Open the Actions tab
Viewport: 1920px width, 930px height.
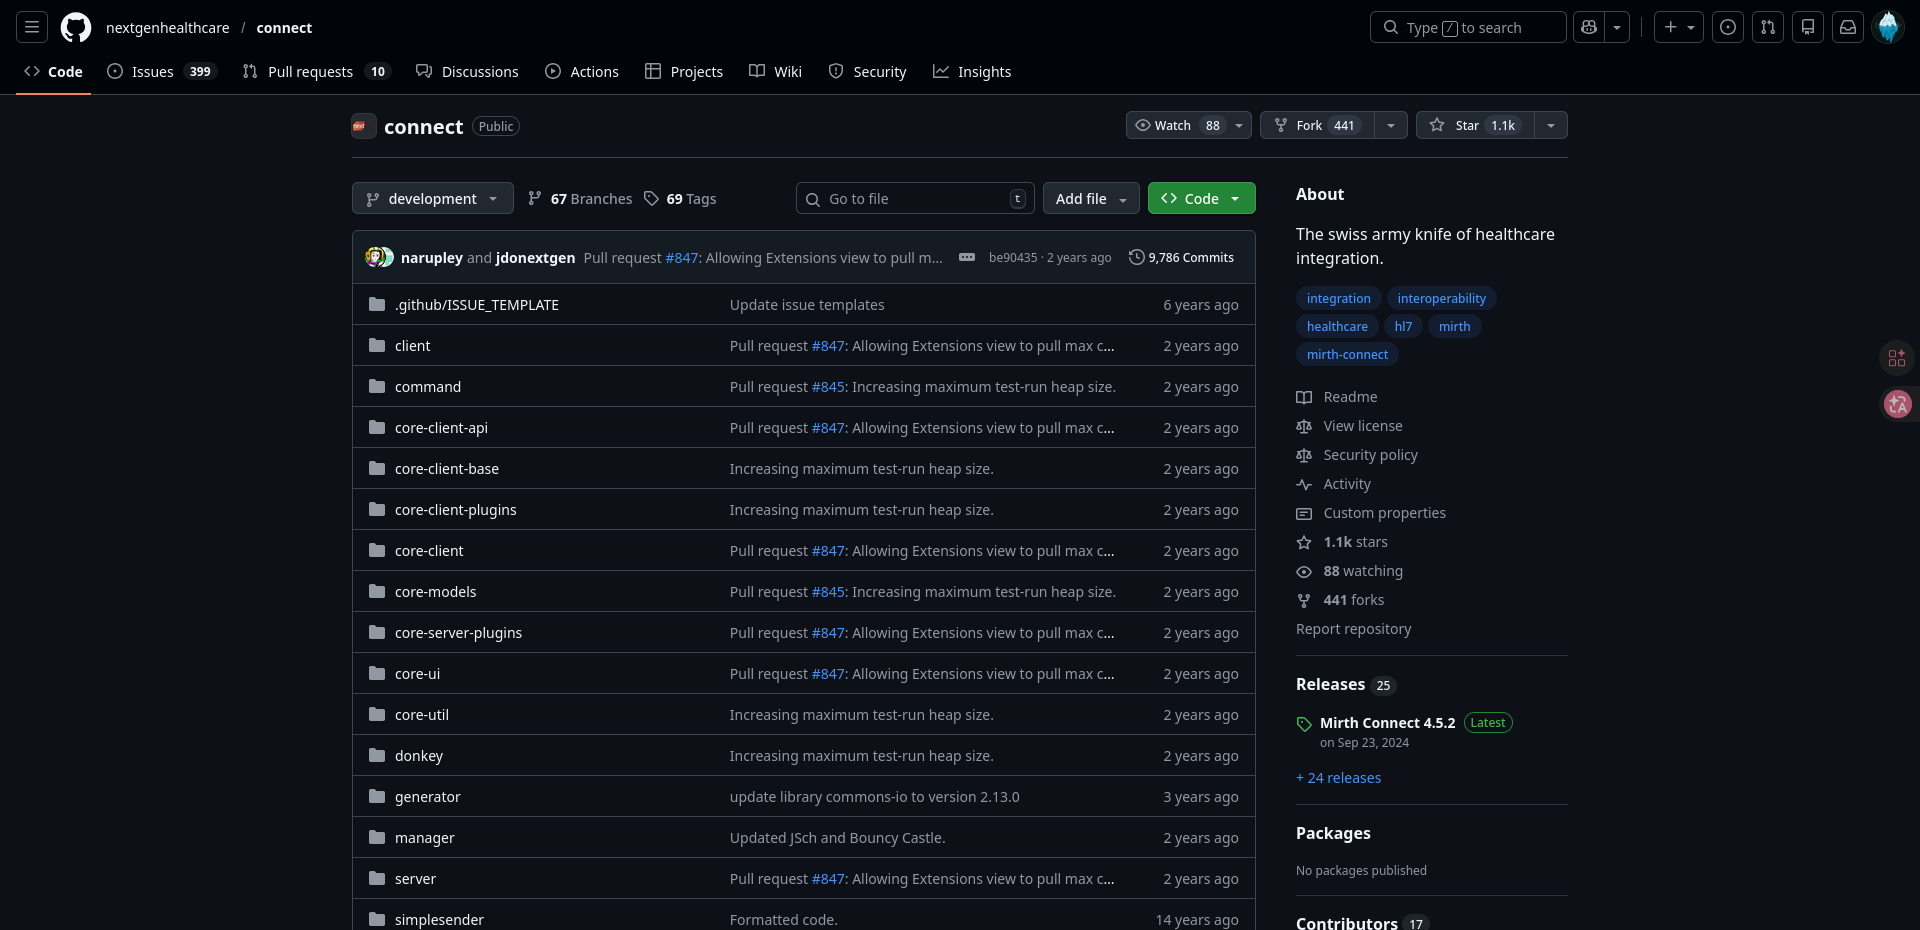click(x=582, y=72)
